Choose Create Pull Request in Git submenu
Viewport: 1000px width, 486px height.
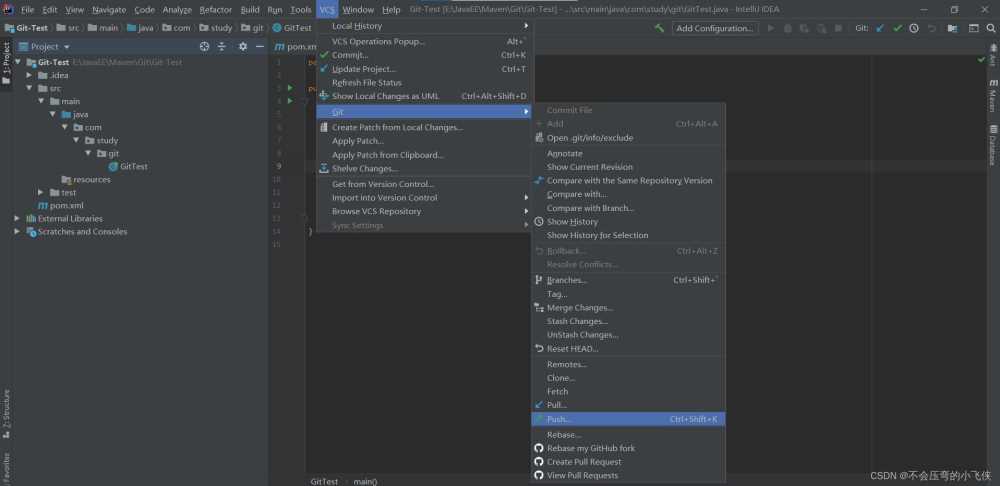coord(628,462)
